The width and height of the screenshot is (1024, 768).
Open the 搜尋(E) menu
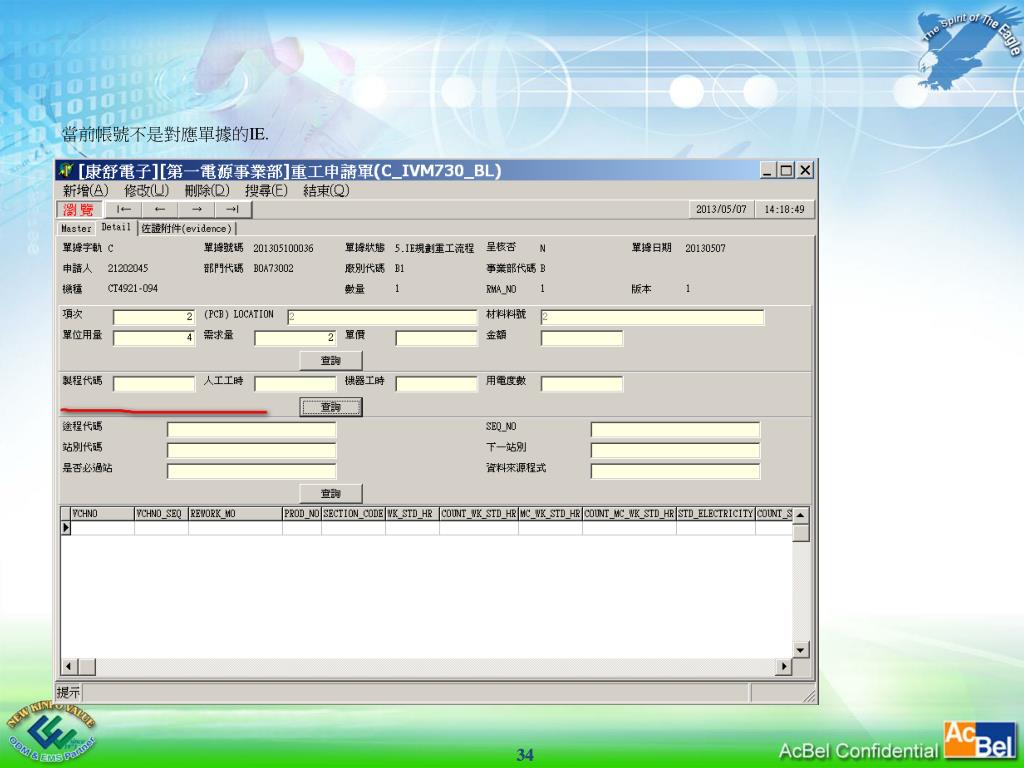tap(266, 191)
